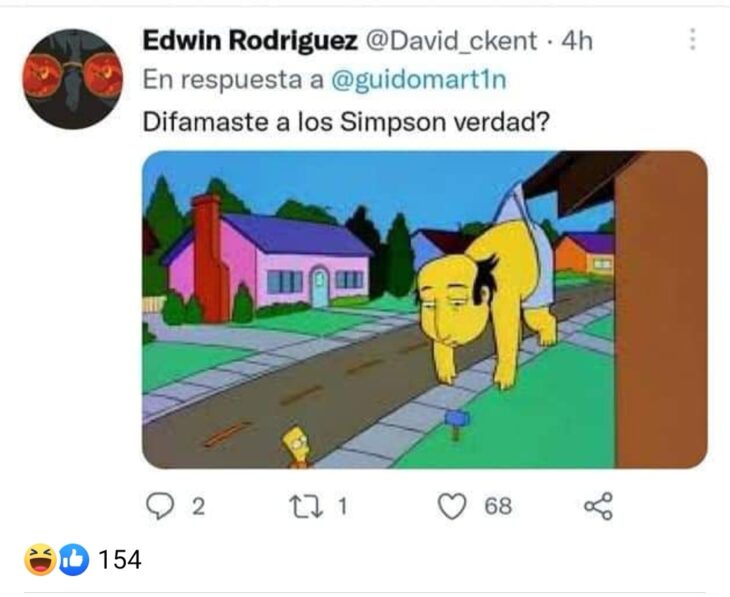
Task: Open the share icon on tweet
Action: (x=599, y=506)
